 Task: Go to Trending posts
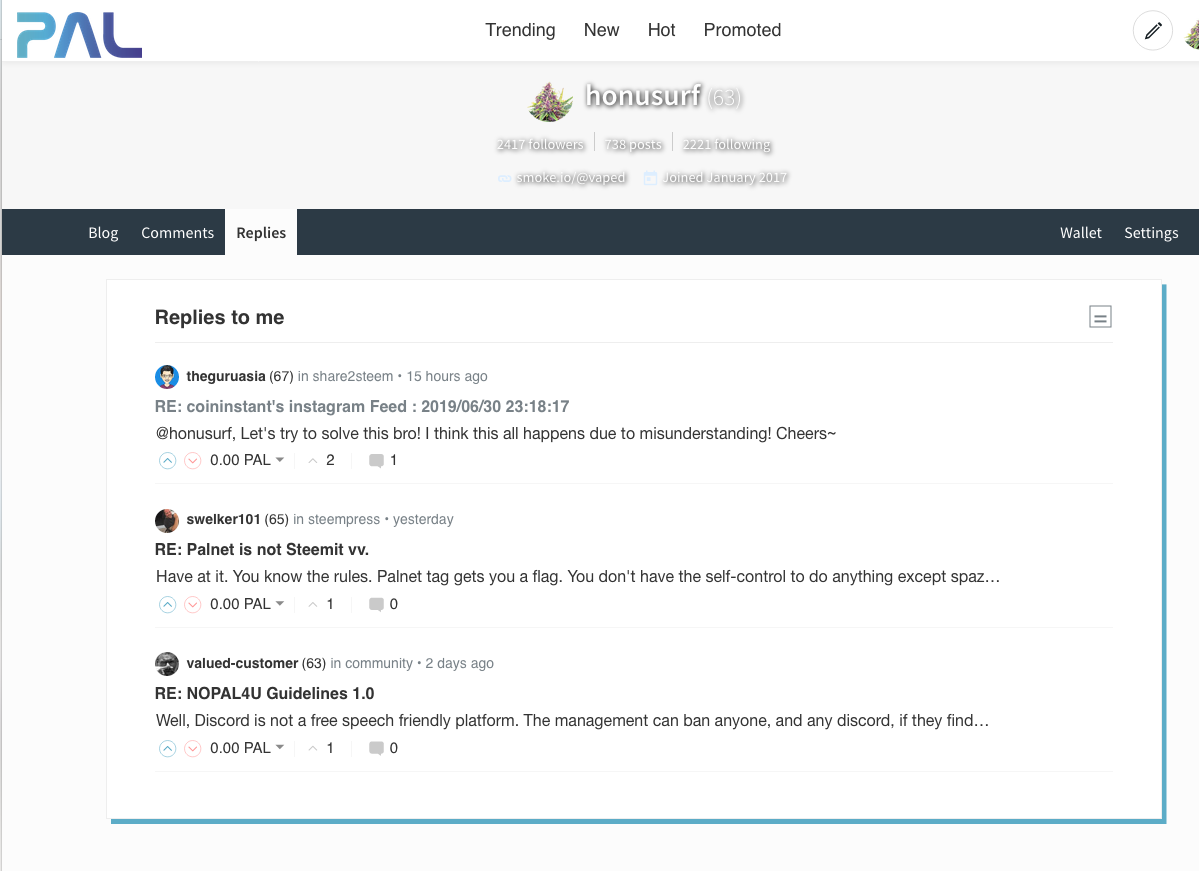point(520,30)
